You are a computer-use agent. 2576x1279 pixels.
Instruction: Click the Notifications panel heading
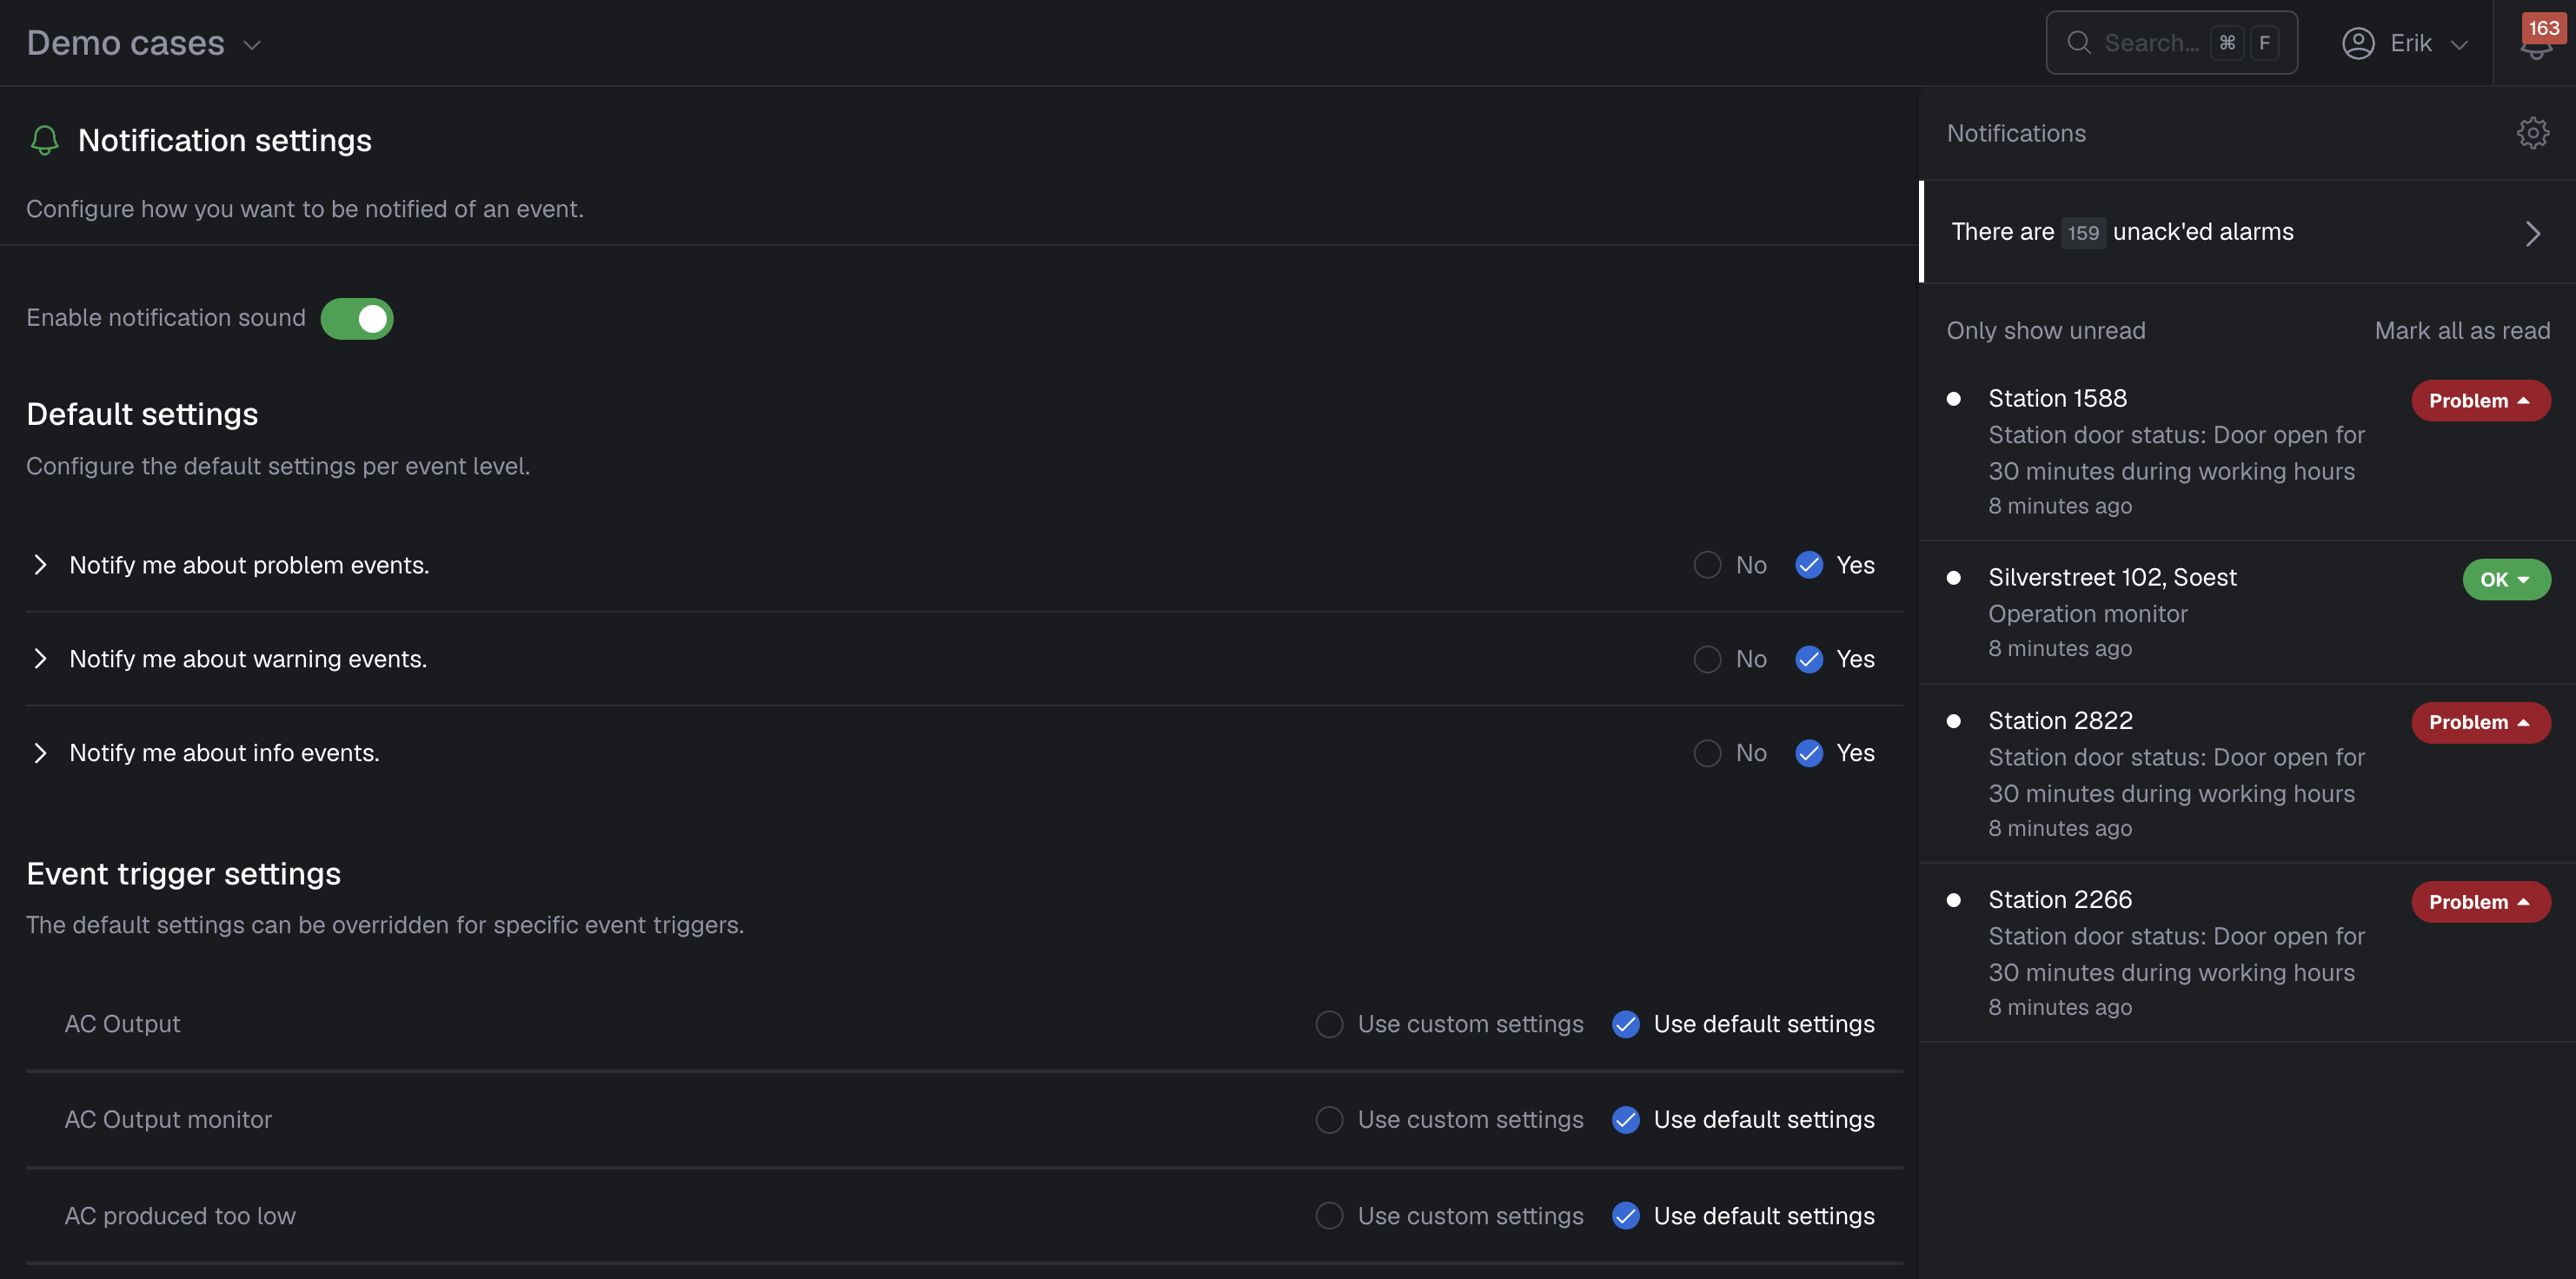pos(2016,133)
